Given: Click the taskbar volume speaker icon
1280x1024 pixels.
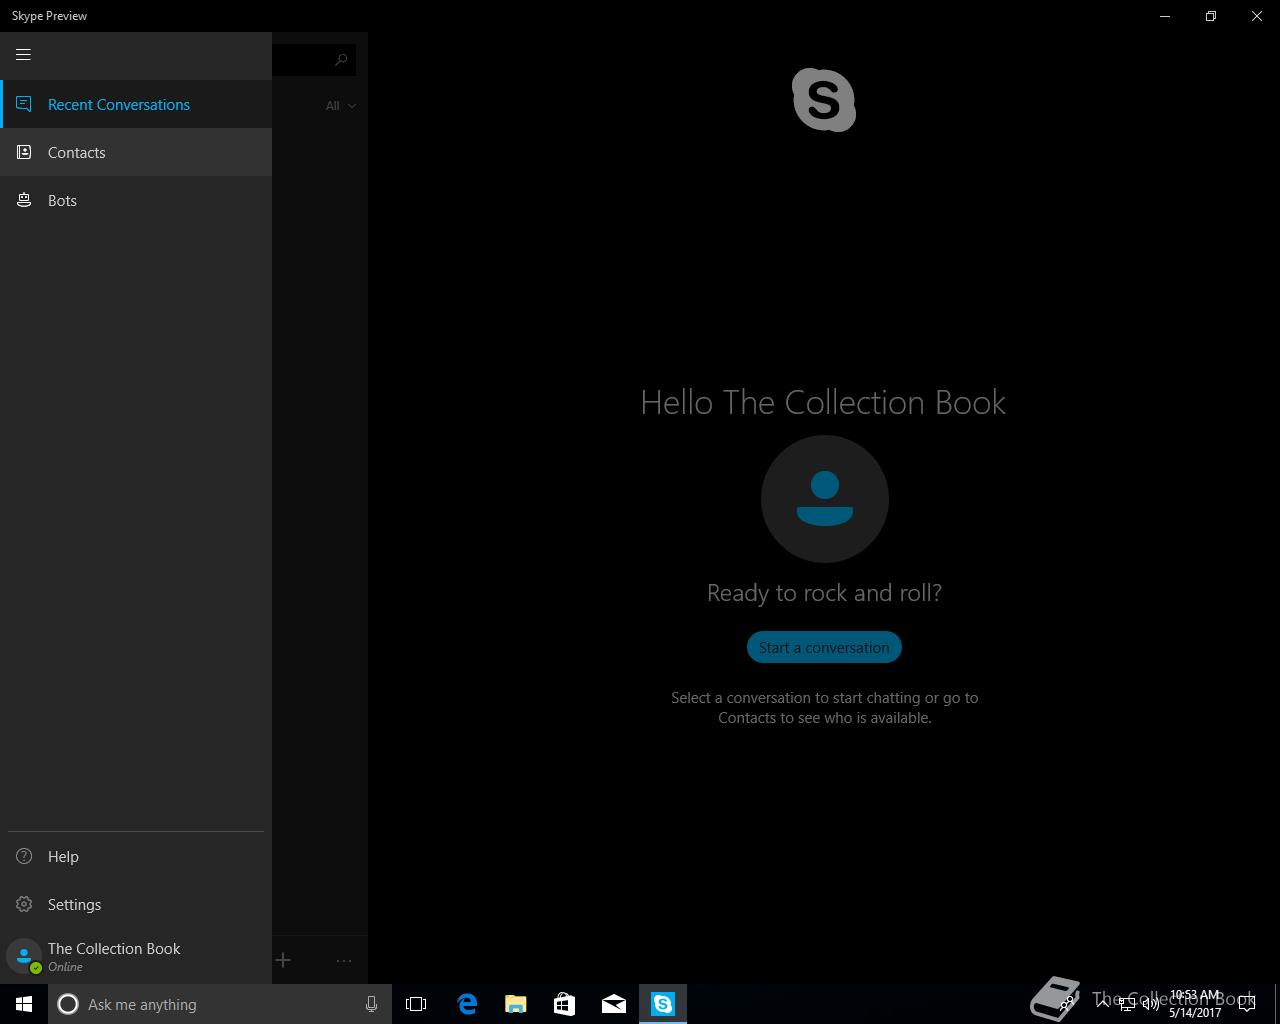Looking at the screenshot, I should click(1150, 1004).
